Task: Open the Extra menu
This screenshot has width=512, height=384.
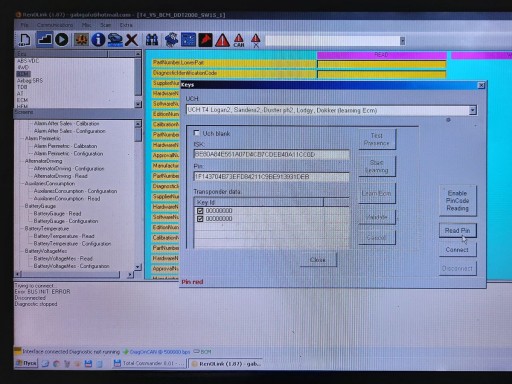Action: [126, 25]
